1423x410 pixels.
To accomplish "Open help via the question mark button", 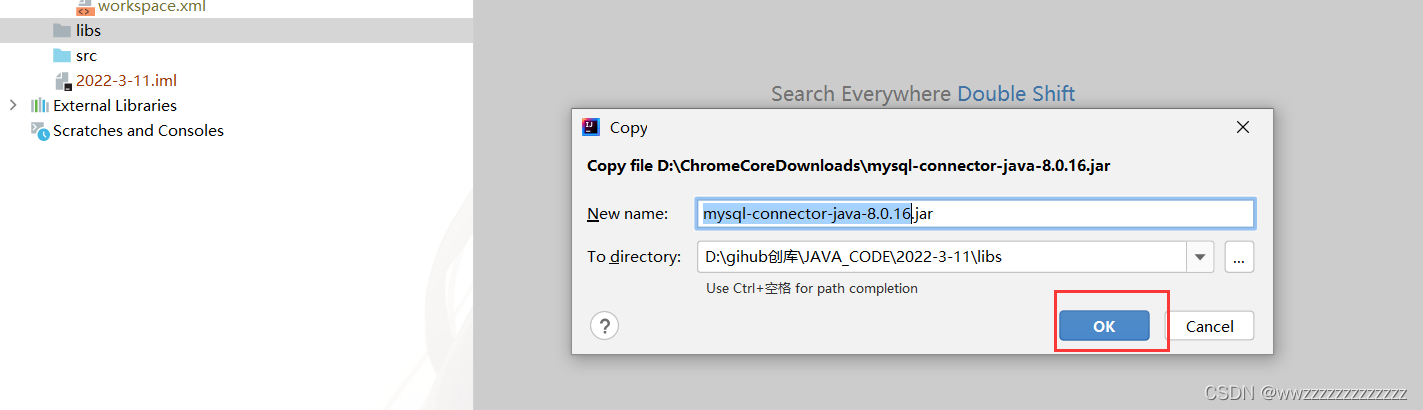I will point(605,325).
